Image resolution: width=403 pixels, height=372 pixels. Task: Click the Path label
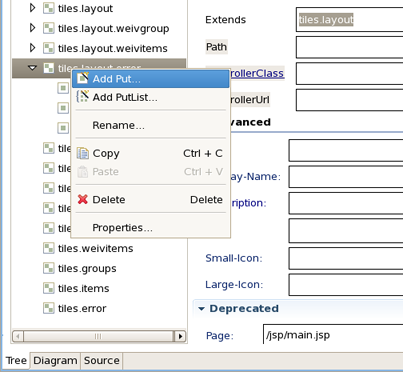tap(216, 47)
